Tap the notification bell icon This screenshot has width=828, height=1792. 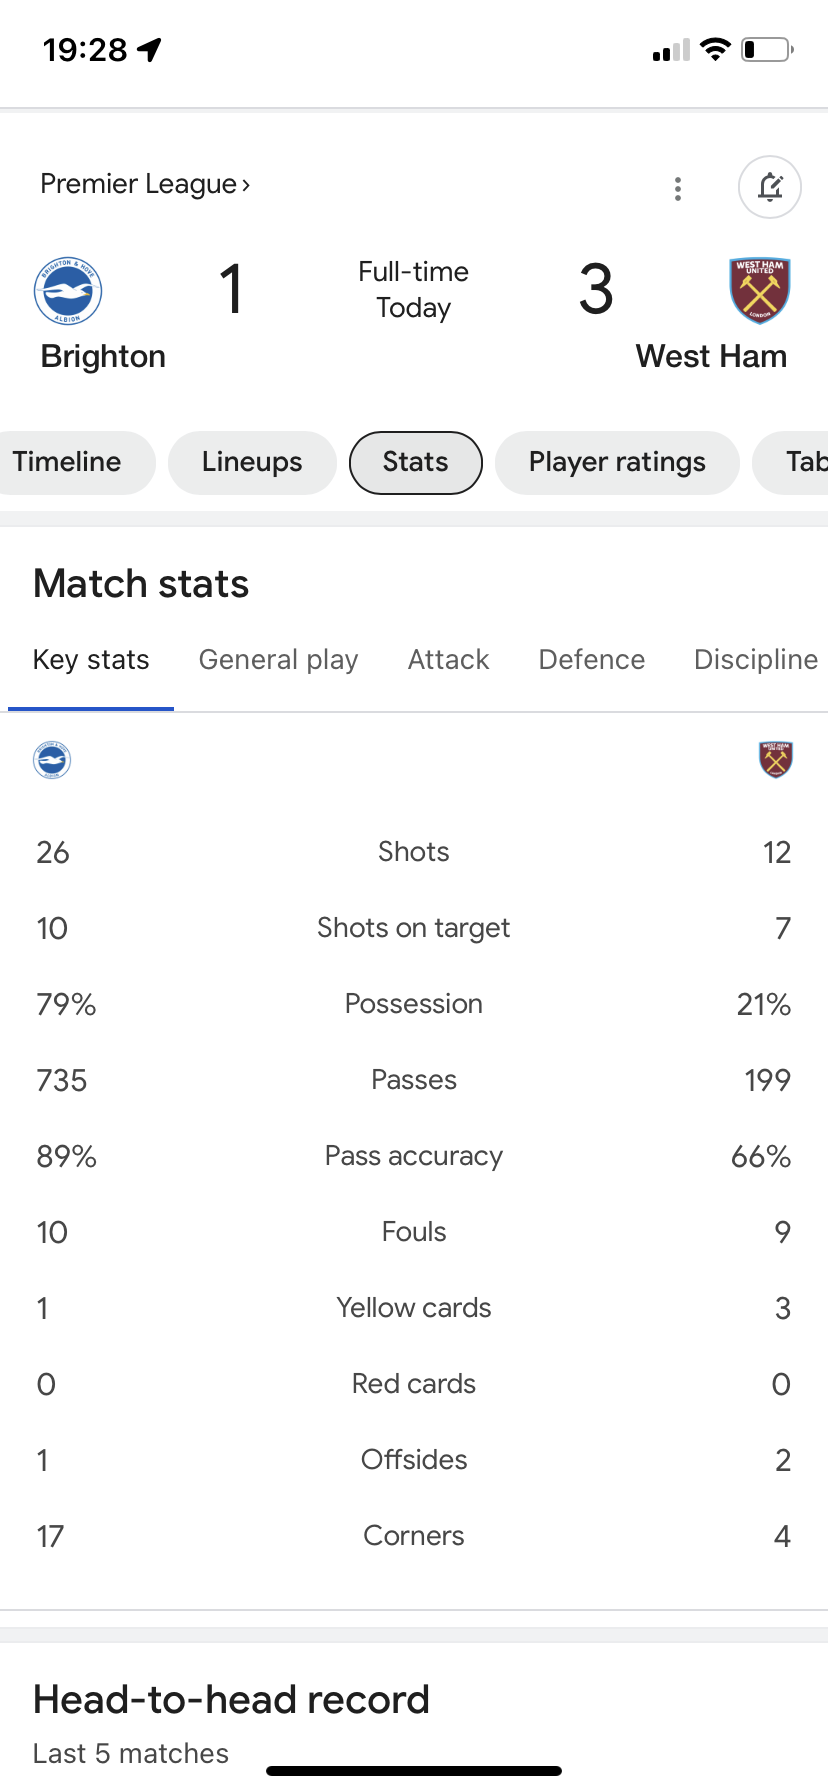coord(769,187)
